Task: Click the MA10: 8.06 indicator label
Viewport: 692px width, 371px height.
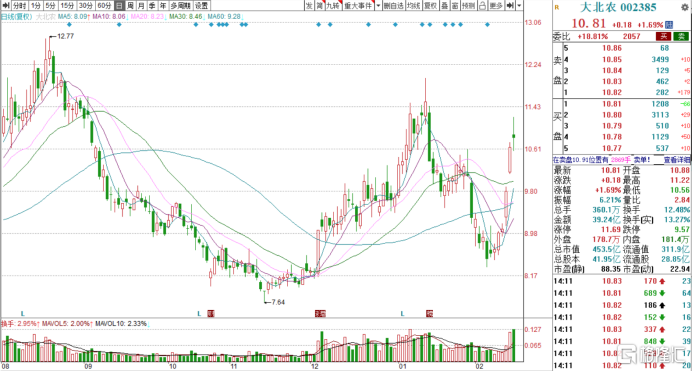Action: pyautogui.click(x=109, y=16)
